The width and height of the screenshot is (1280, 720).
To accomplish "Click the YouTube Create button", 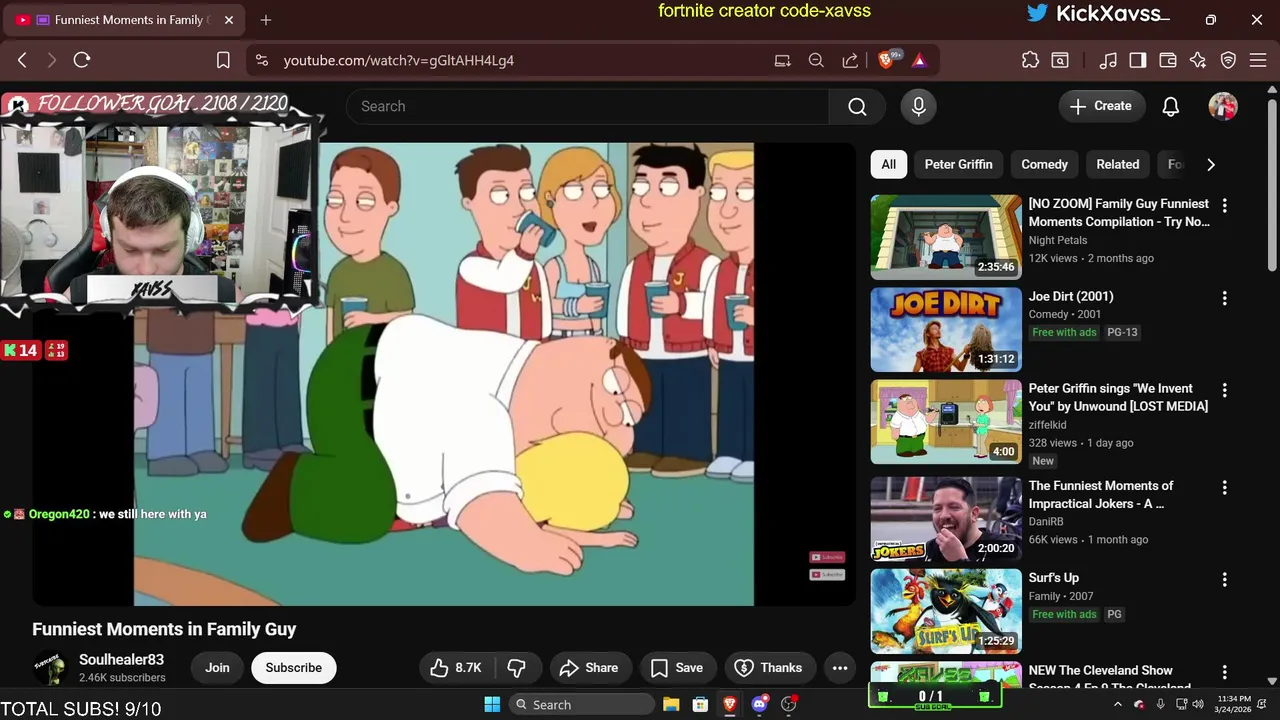I will (x=1101, y=106).
